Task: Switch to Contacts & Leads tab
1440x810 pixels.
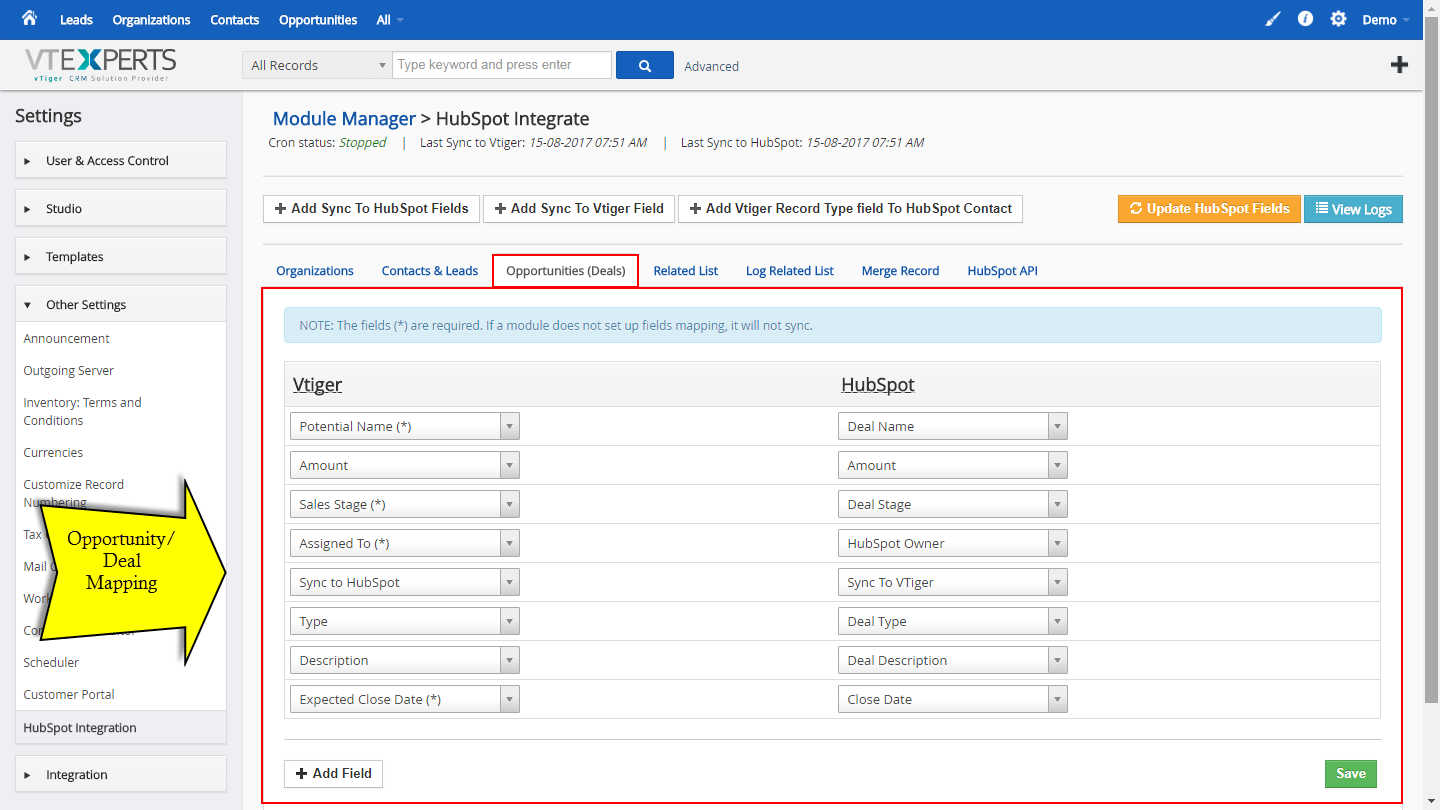Action: [430, 271]
